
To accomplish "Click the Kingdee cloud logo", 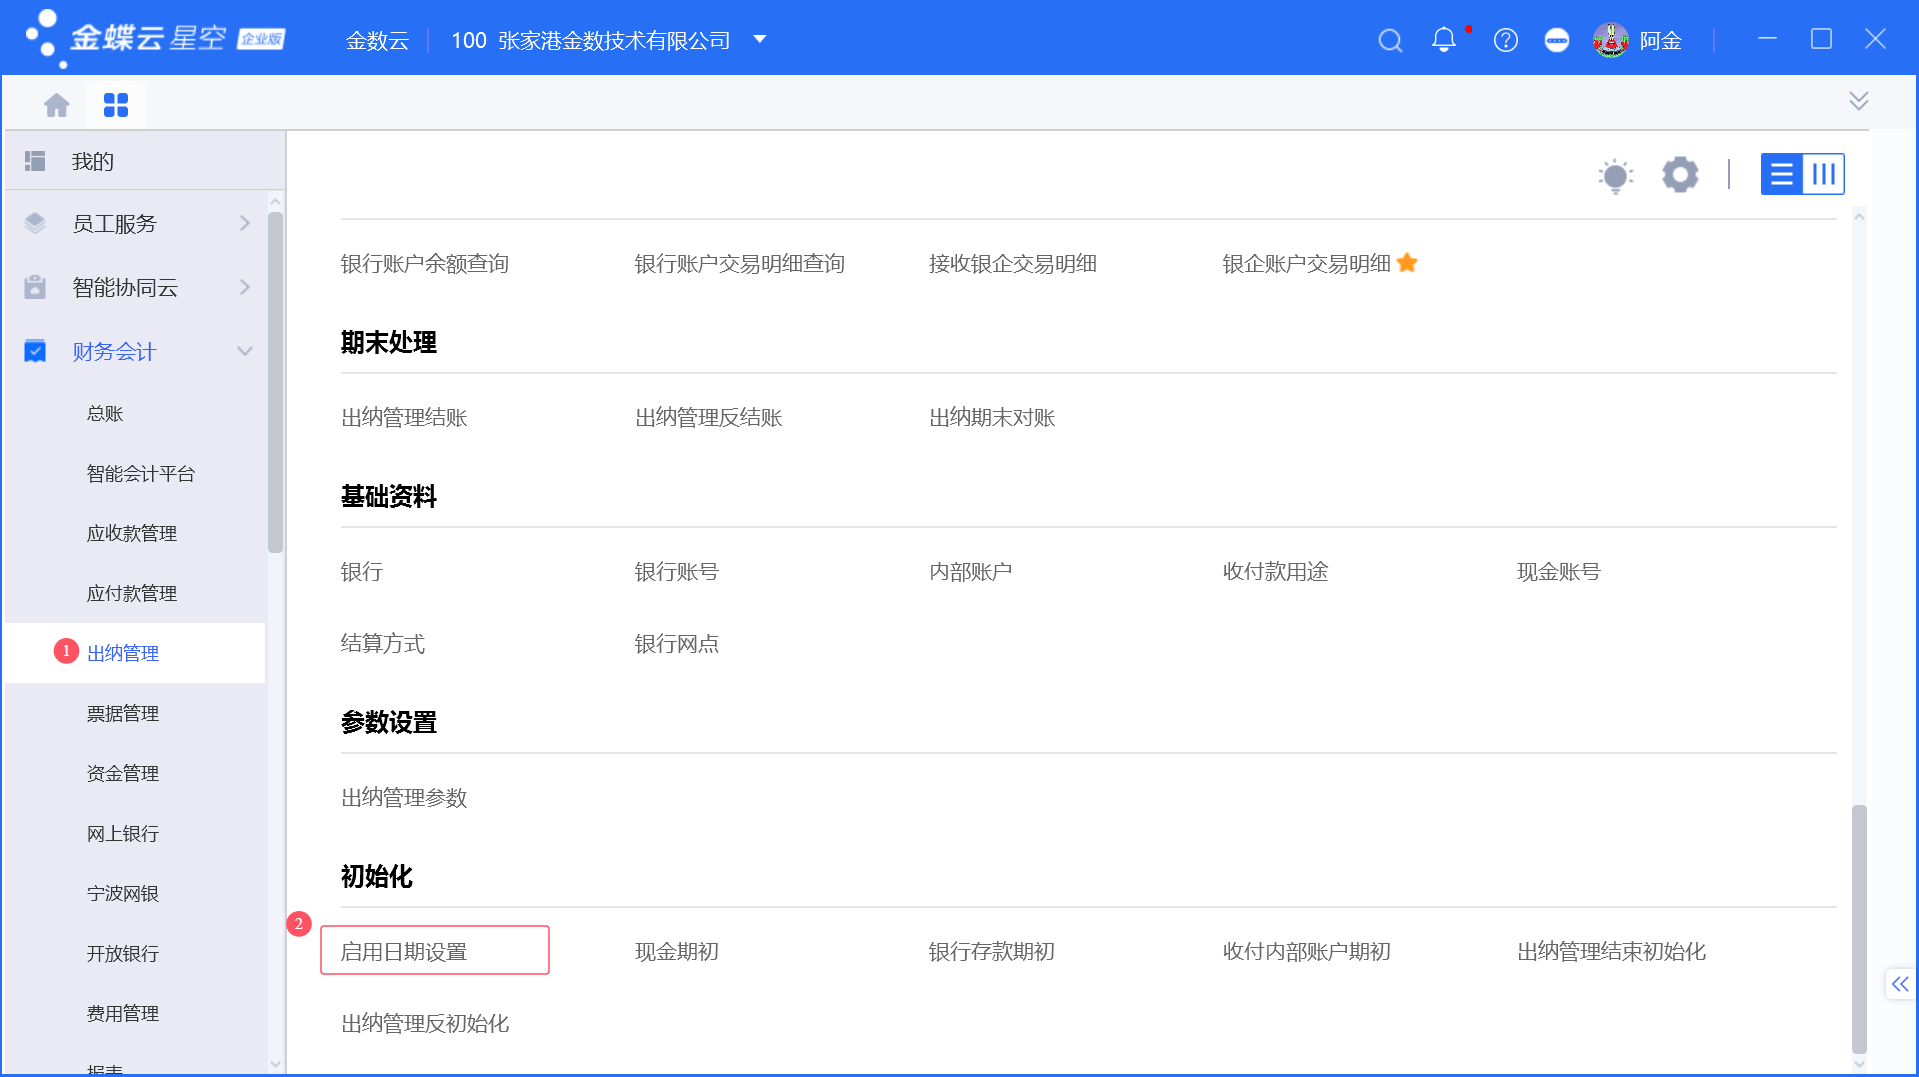I will coord(155,38).
